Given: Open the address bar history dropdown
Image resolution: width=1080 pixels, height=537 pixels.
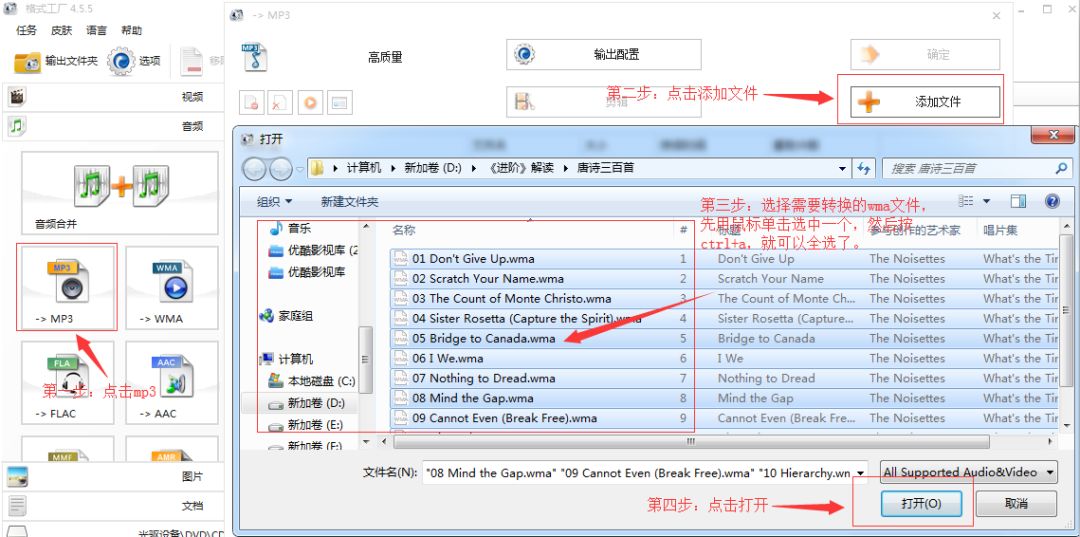Looking at the screenshot, I should tap(842, 168).
